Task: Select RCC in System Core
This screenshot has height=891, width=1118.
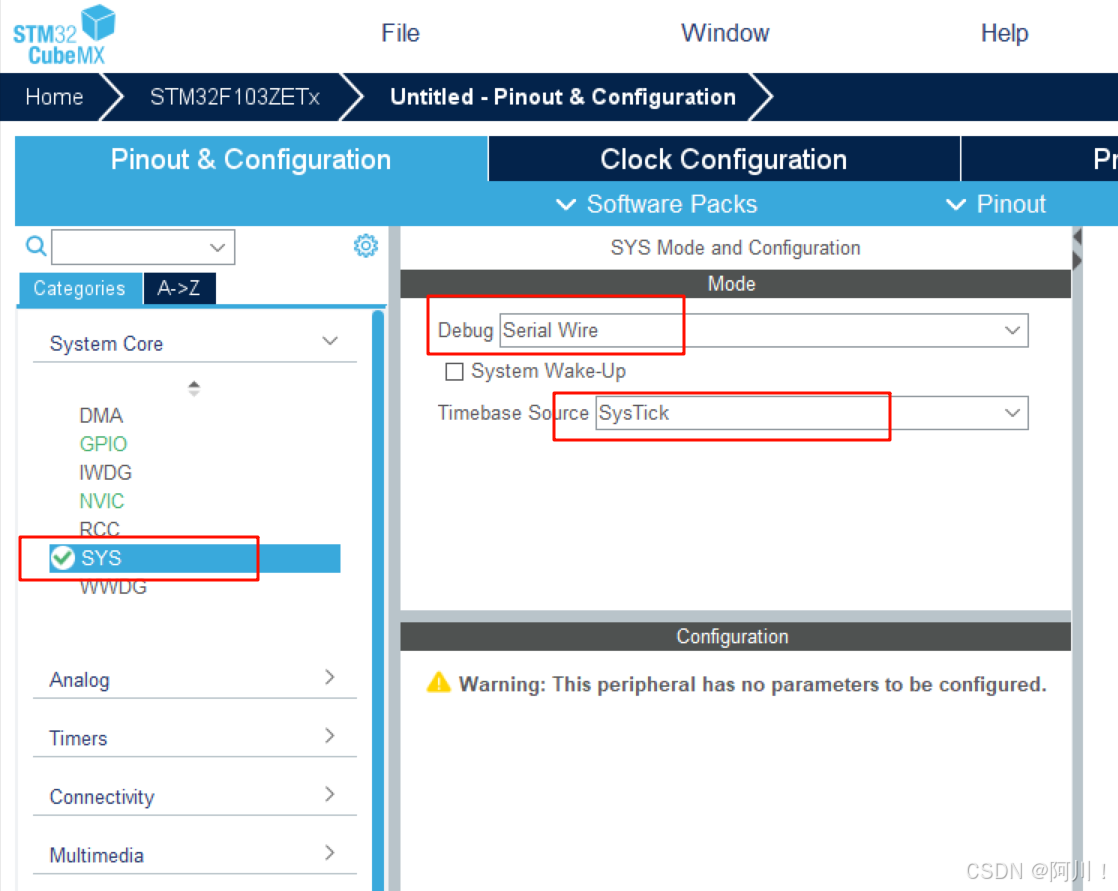Action: 99,529
